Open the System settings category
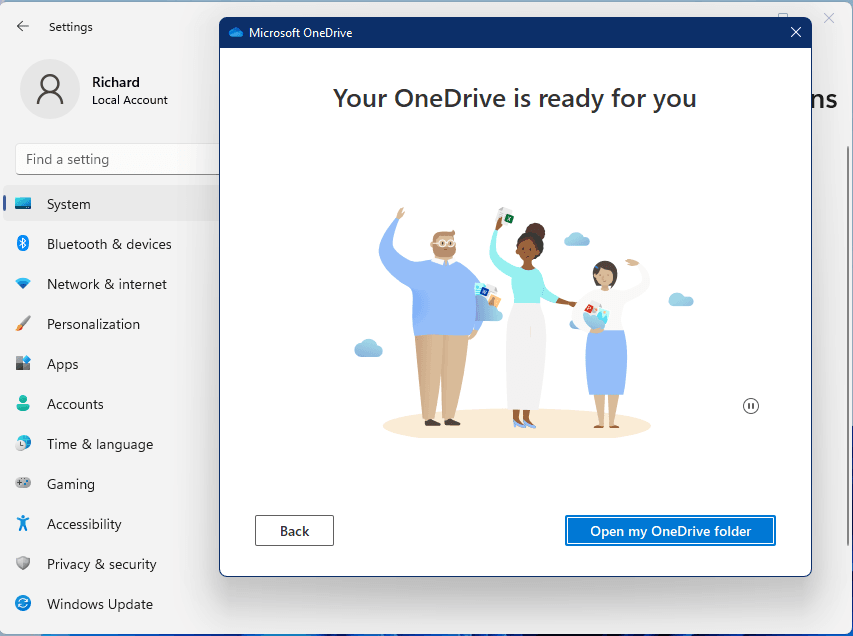853x636 pixels. click(x=112, y=203)
